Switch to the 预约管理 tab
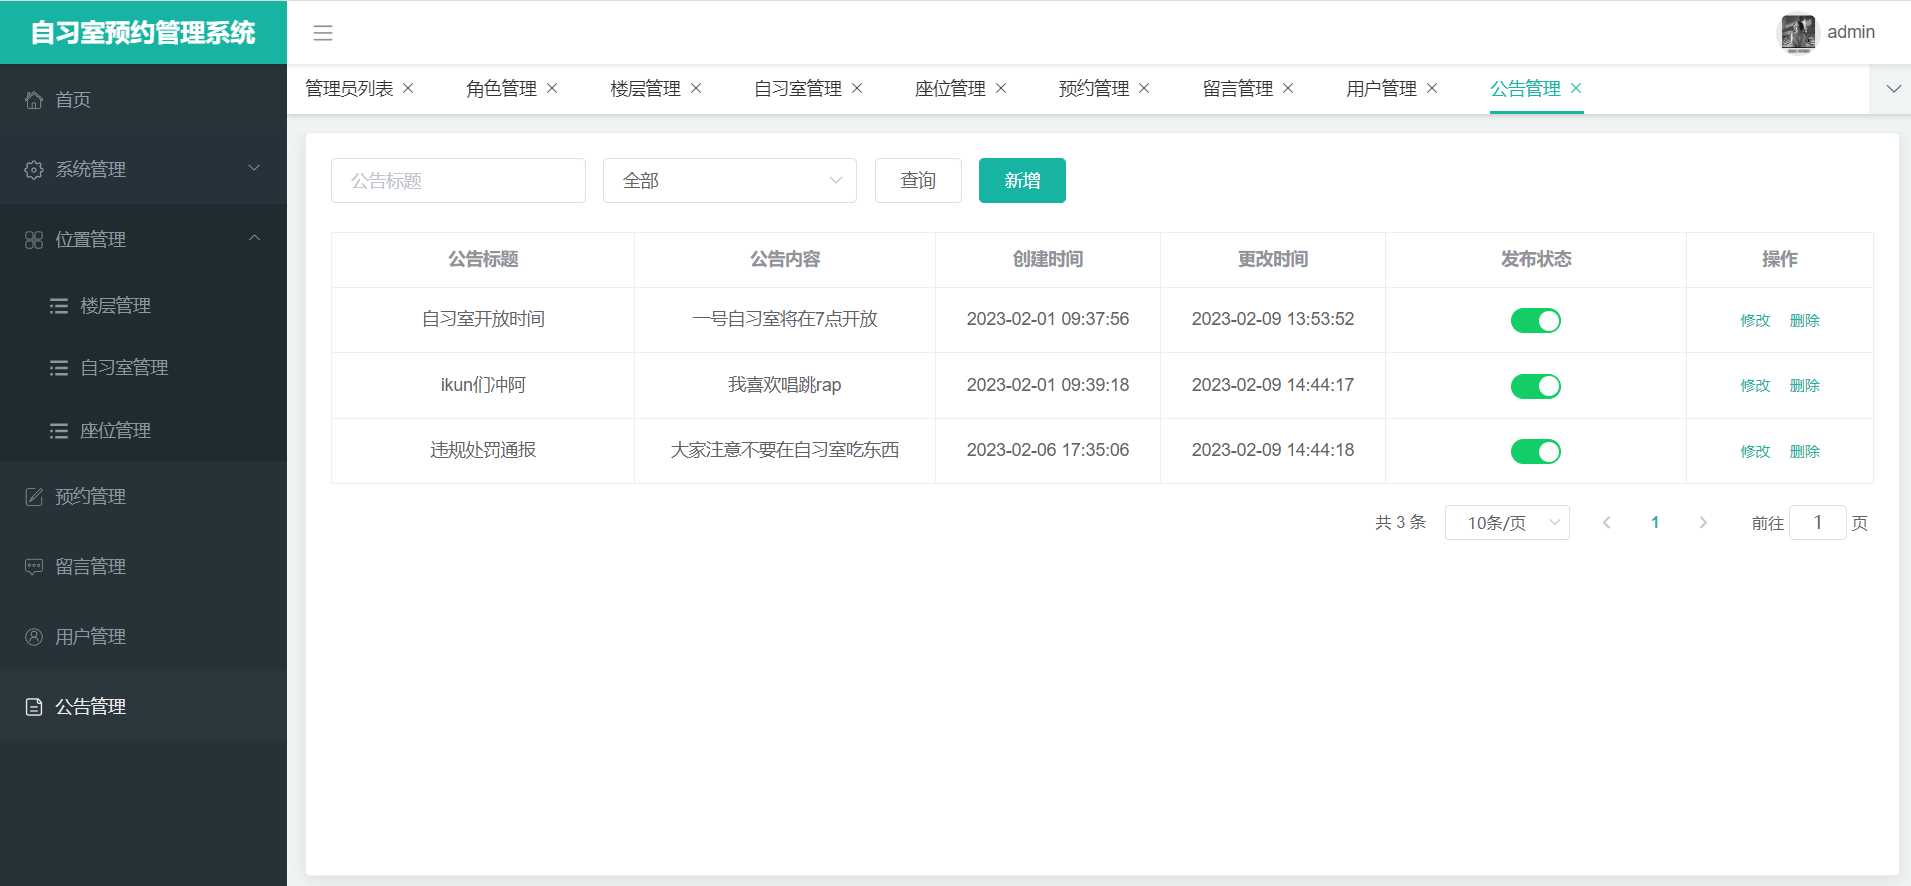Viewport: 1911px width, 886px height. [1094, 89]
